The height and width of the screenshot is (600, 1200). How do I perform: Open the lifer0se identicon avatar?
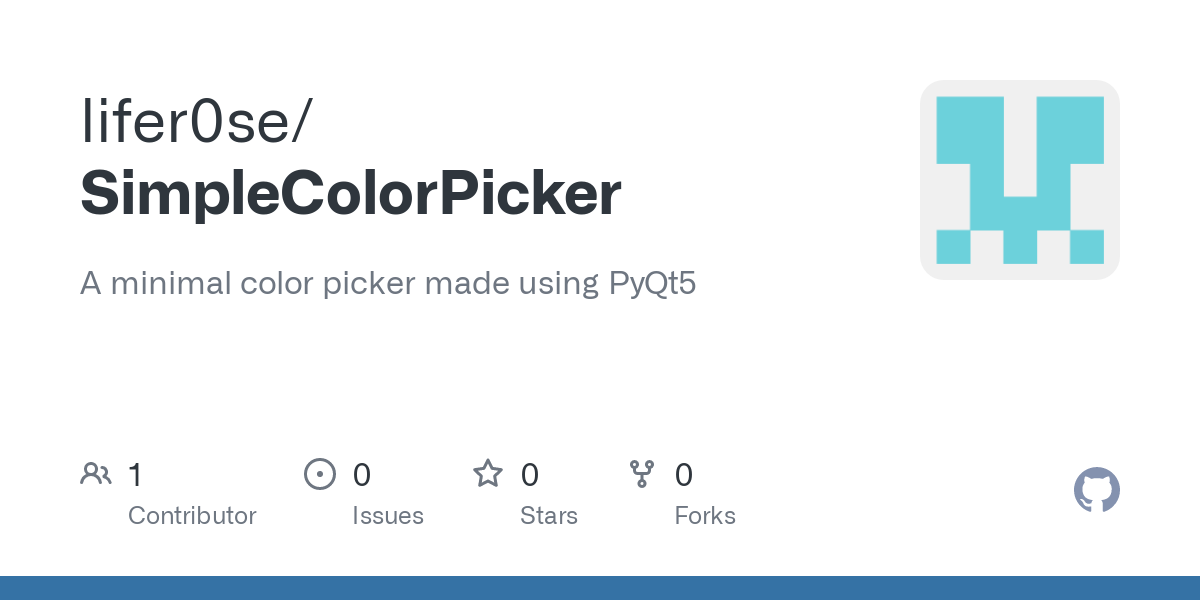click(1020, 180)
